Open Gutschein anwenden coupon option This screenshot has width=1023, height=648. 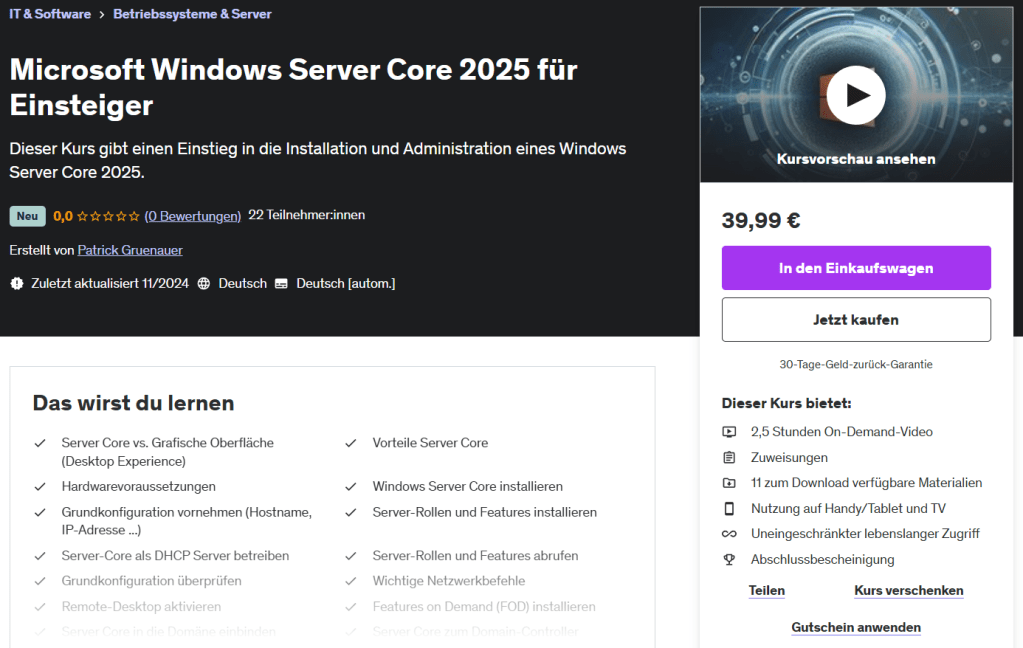pyautogui.click(x=856, y=628)
